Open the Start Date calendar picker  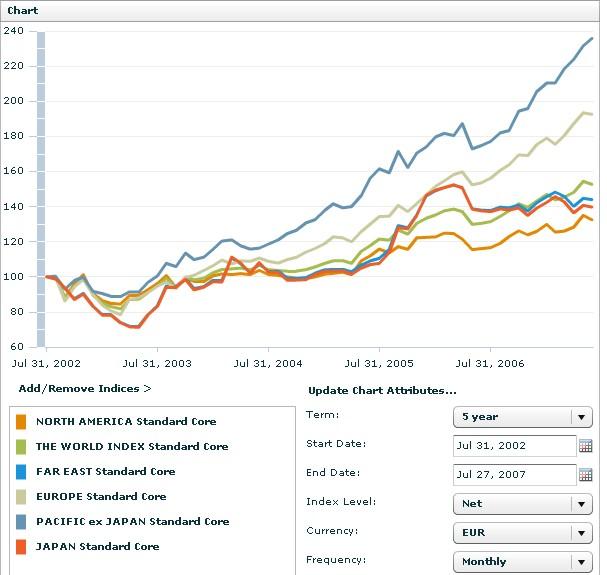[x=586, y=446]
